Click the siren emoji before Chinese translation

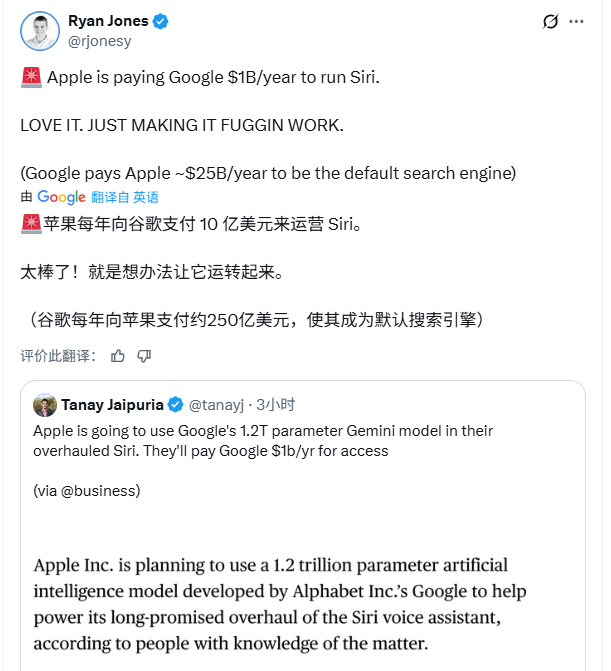click(x=30, y=223)
